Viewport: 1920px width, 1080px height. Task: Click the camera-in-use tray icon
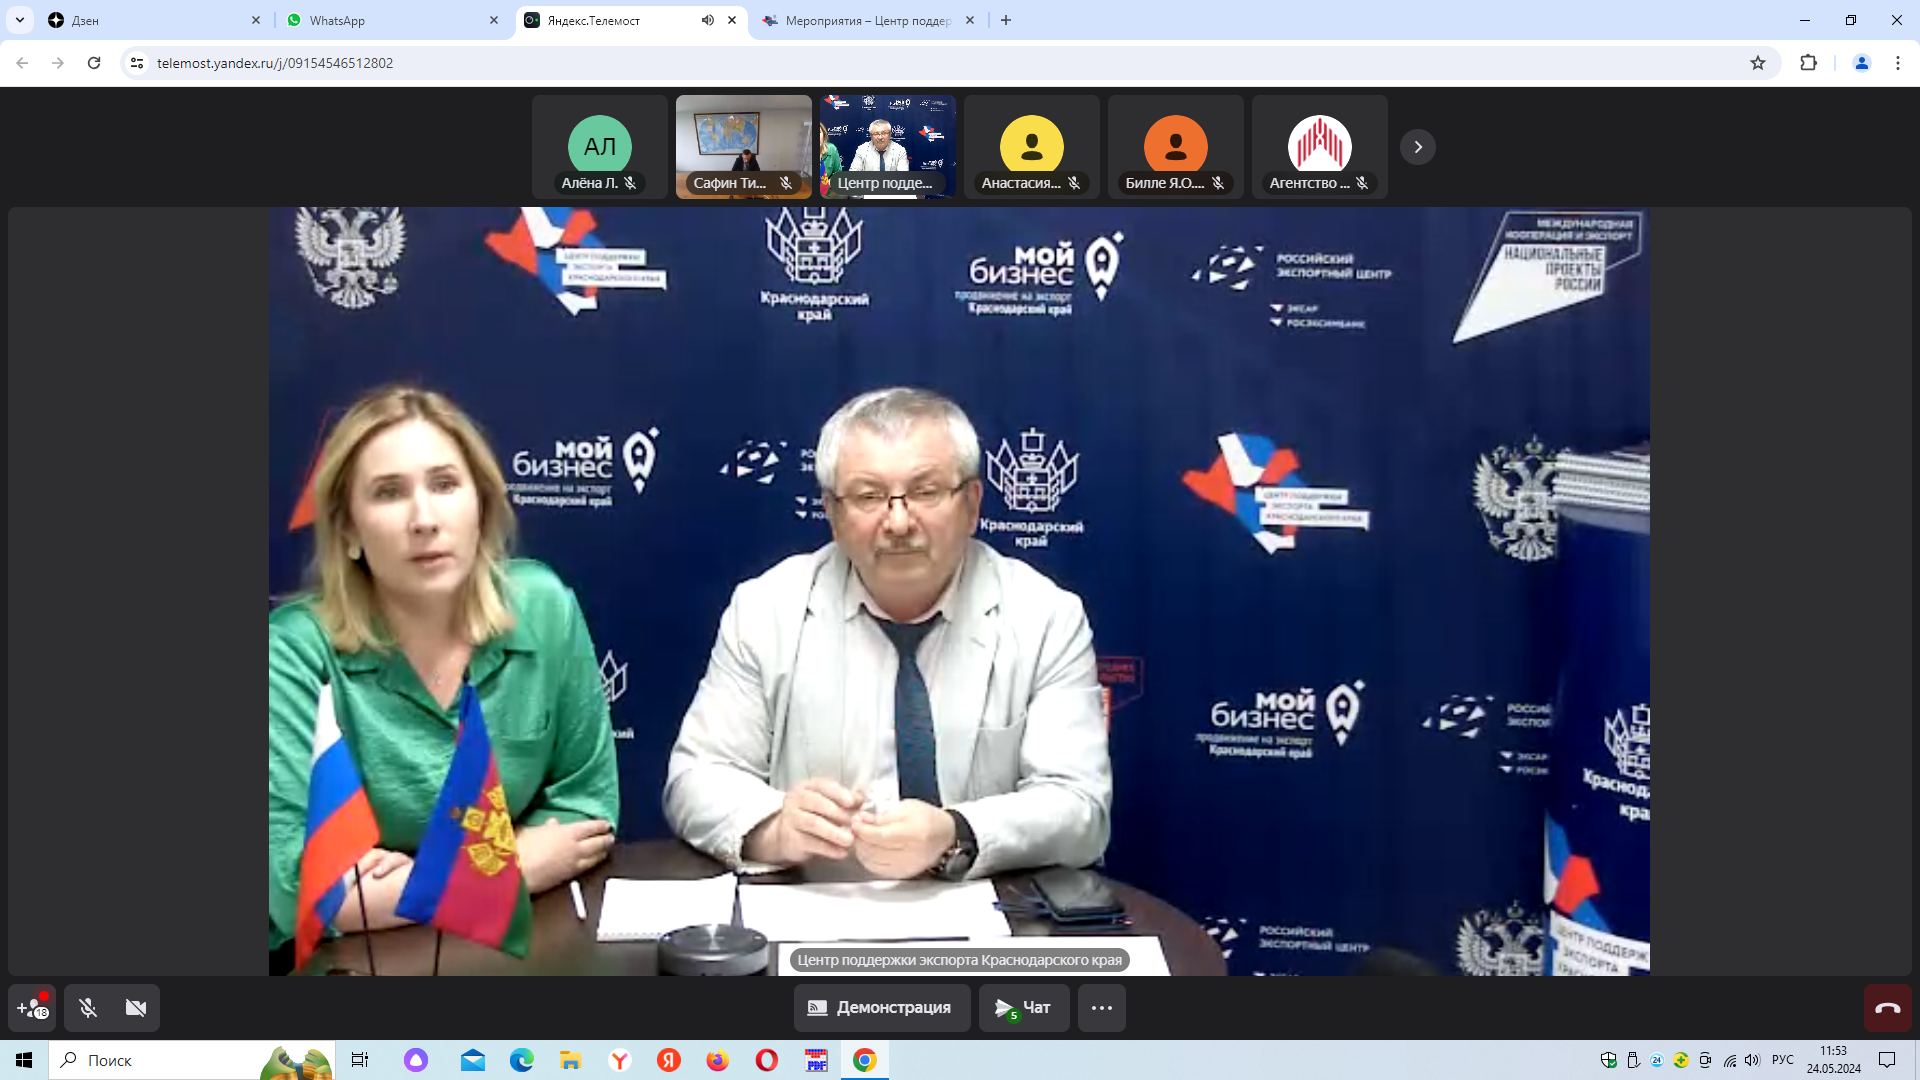pos(1705,1060)
